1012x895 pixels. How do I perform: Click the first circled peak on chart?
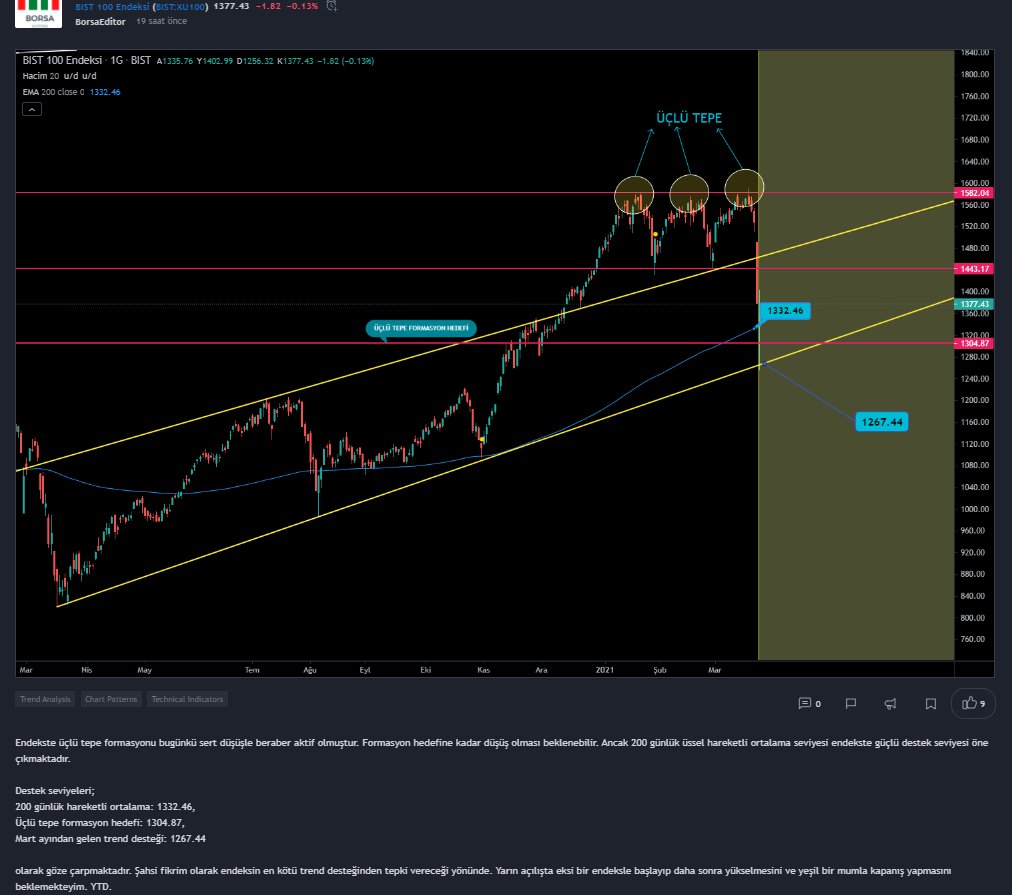(634, 195)
